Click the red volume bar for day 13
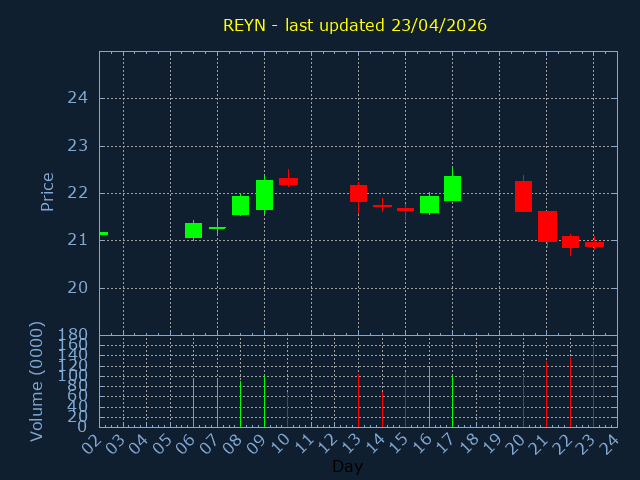This screenshot has height=480, width=640. click(358, 400)
